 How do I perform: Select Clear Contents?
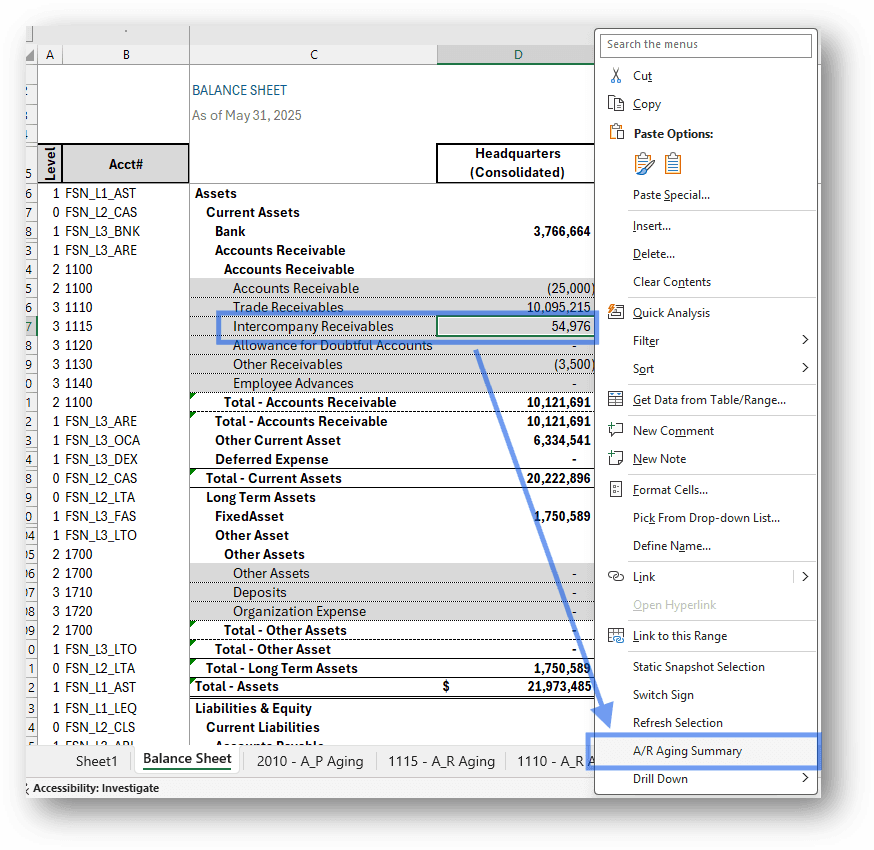coord(672,281)
